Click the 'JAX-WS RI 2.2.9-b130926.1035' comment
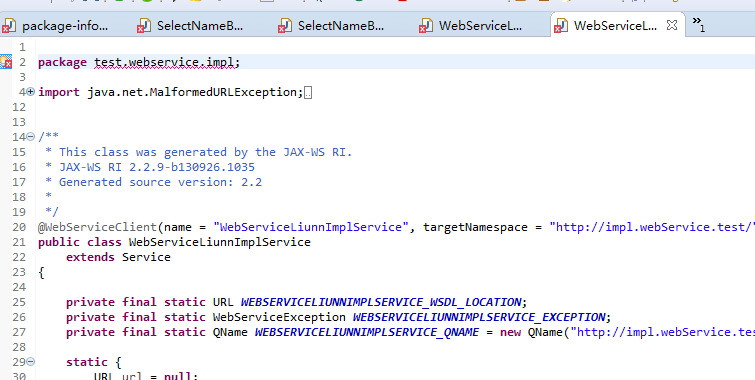 [157, 167]
